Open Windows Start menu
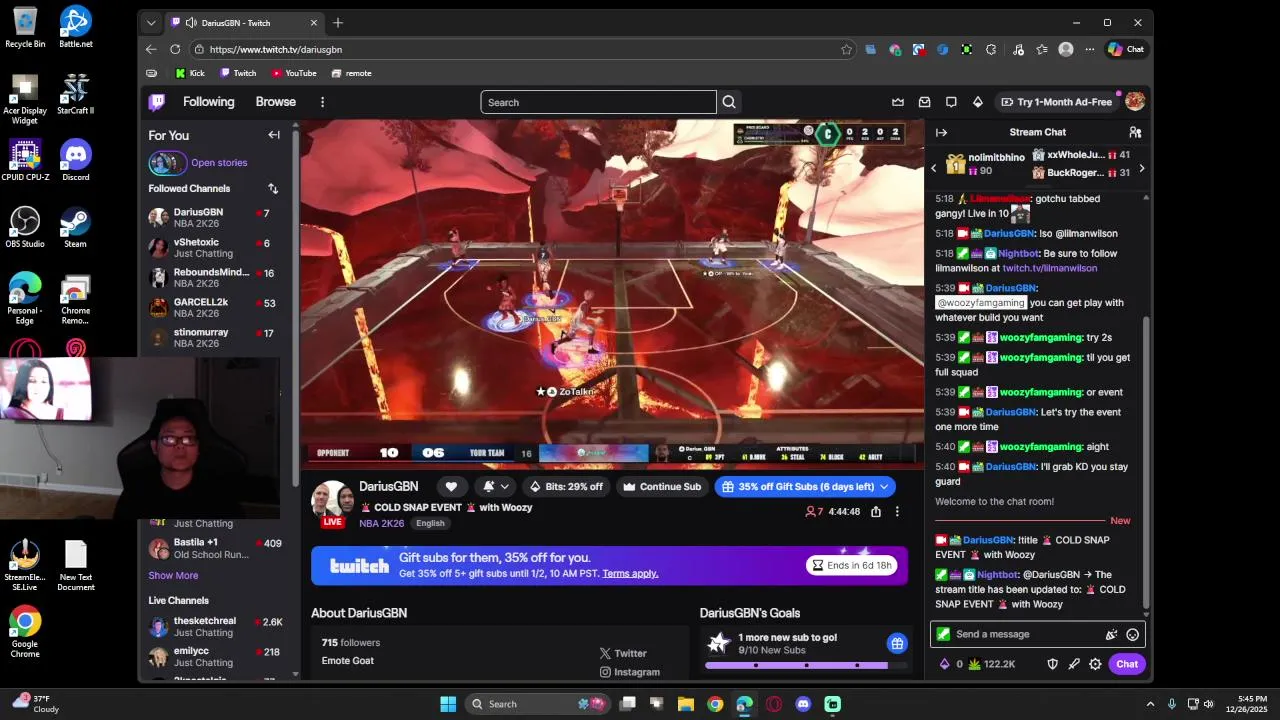 [448, 704]
